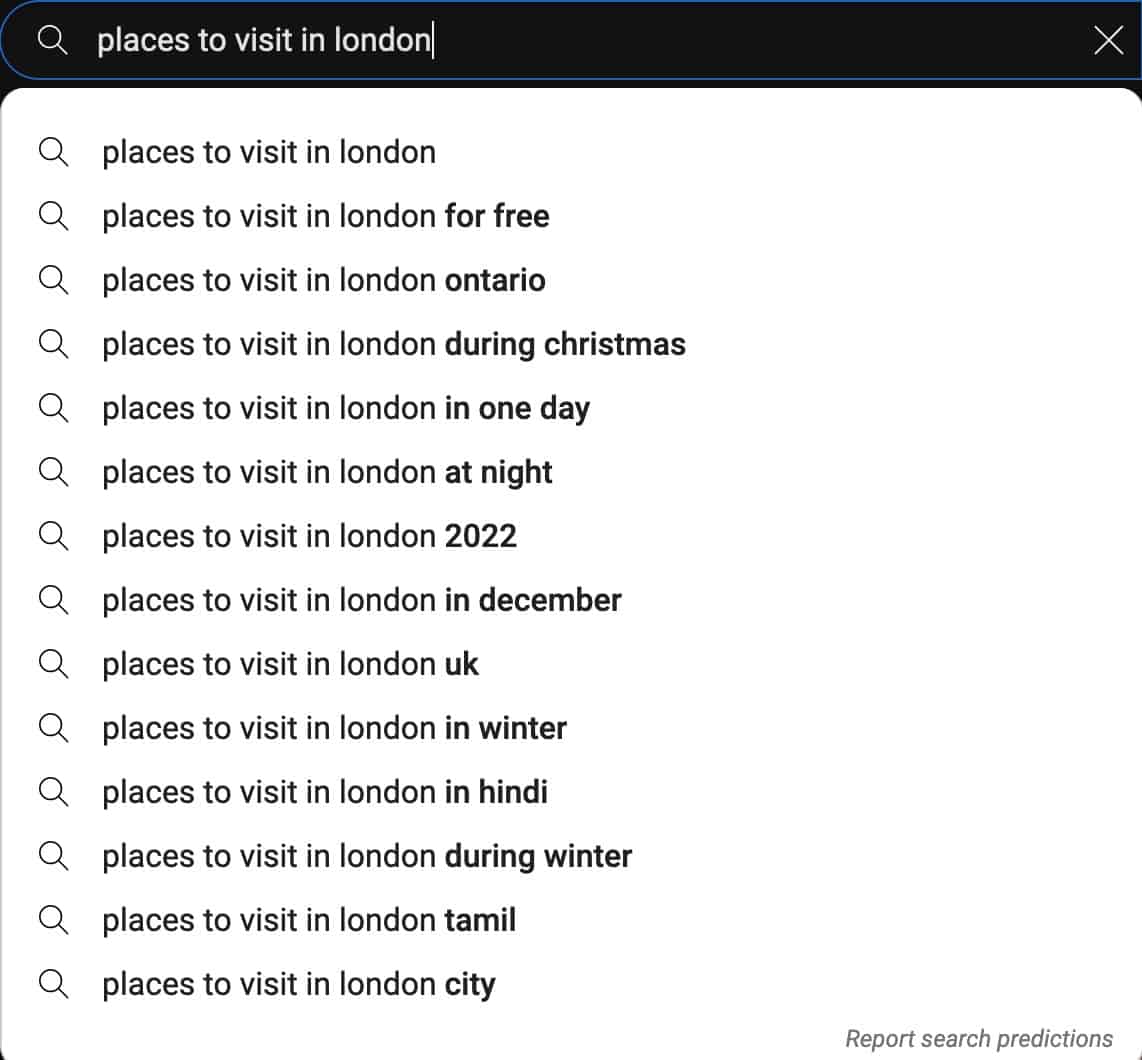Click magnifier icon beside 'during christmas' suggestion

tap(53, 345)
